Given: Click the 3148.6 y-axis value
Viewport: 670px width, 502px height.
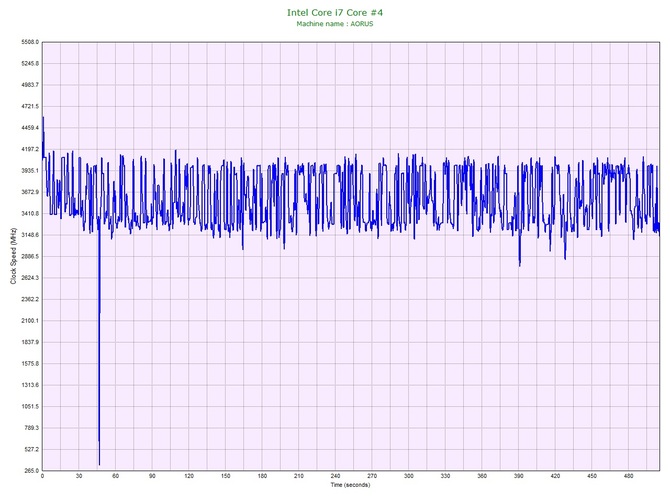Looking at the screenshot, I should point(30,235).
